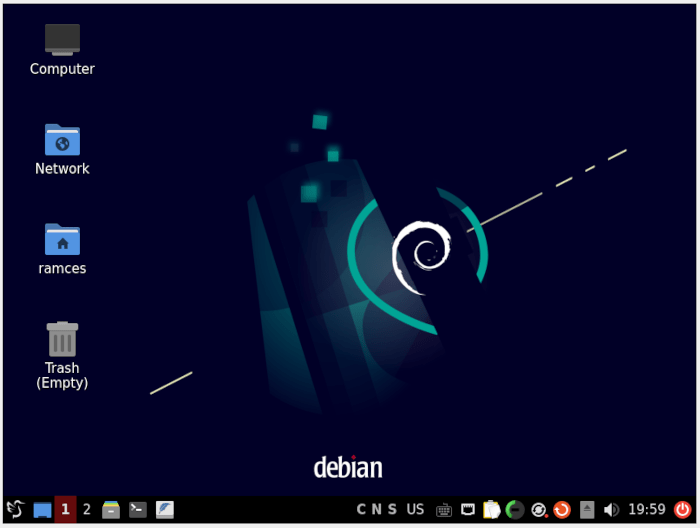Open the on-screen keyboard tray icon
This screenshot has height=528, width=700.
[444, 510]
